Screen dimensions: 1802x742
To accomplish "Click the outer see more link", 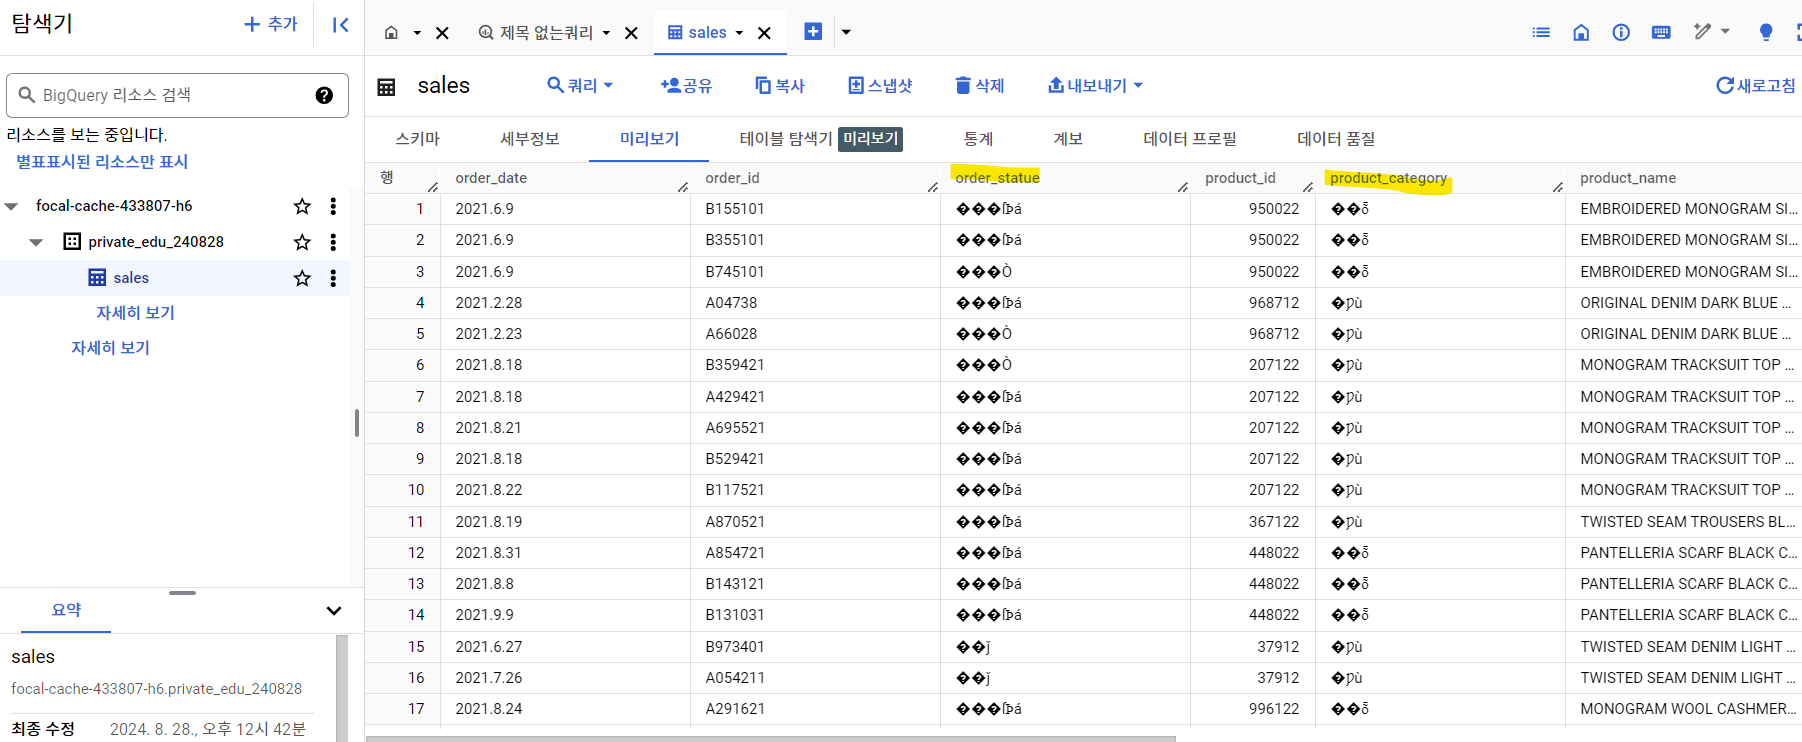I will [x=110, y=348].
